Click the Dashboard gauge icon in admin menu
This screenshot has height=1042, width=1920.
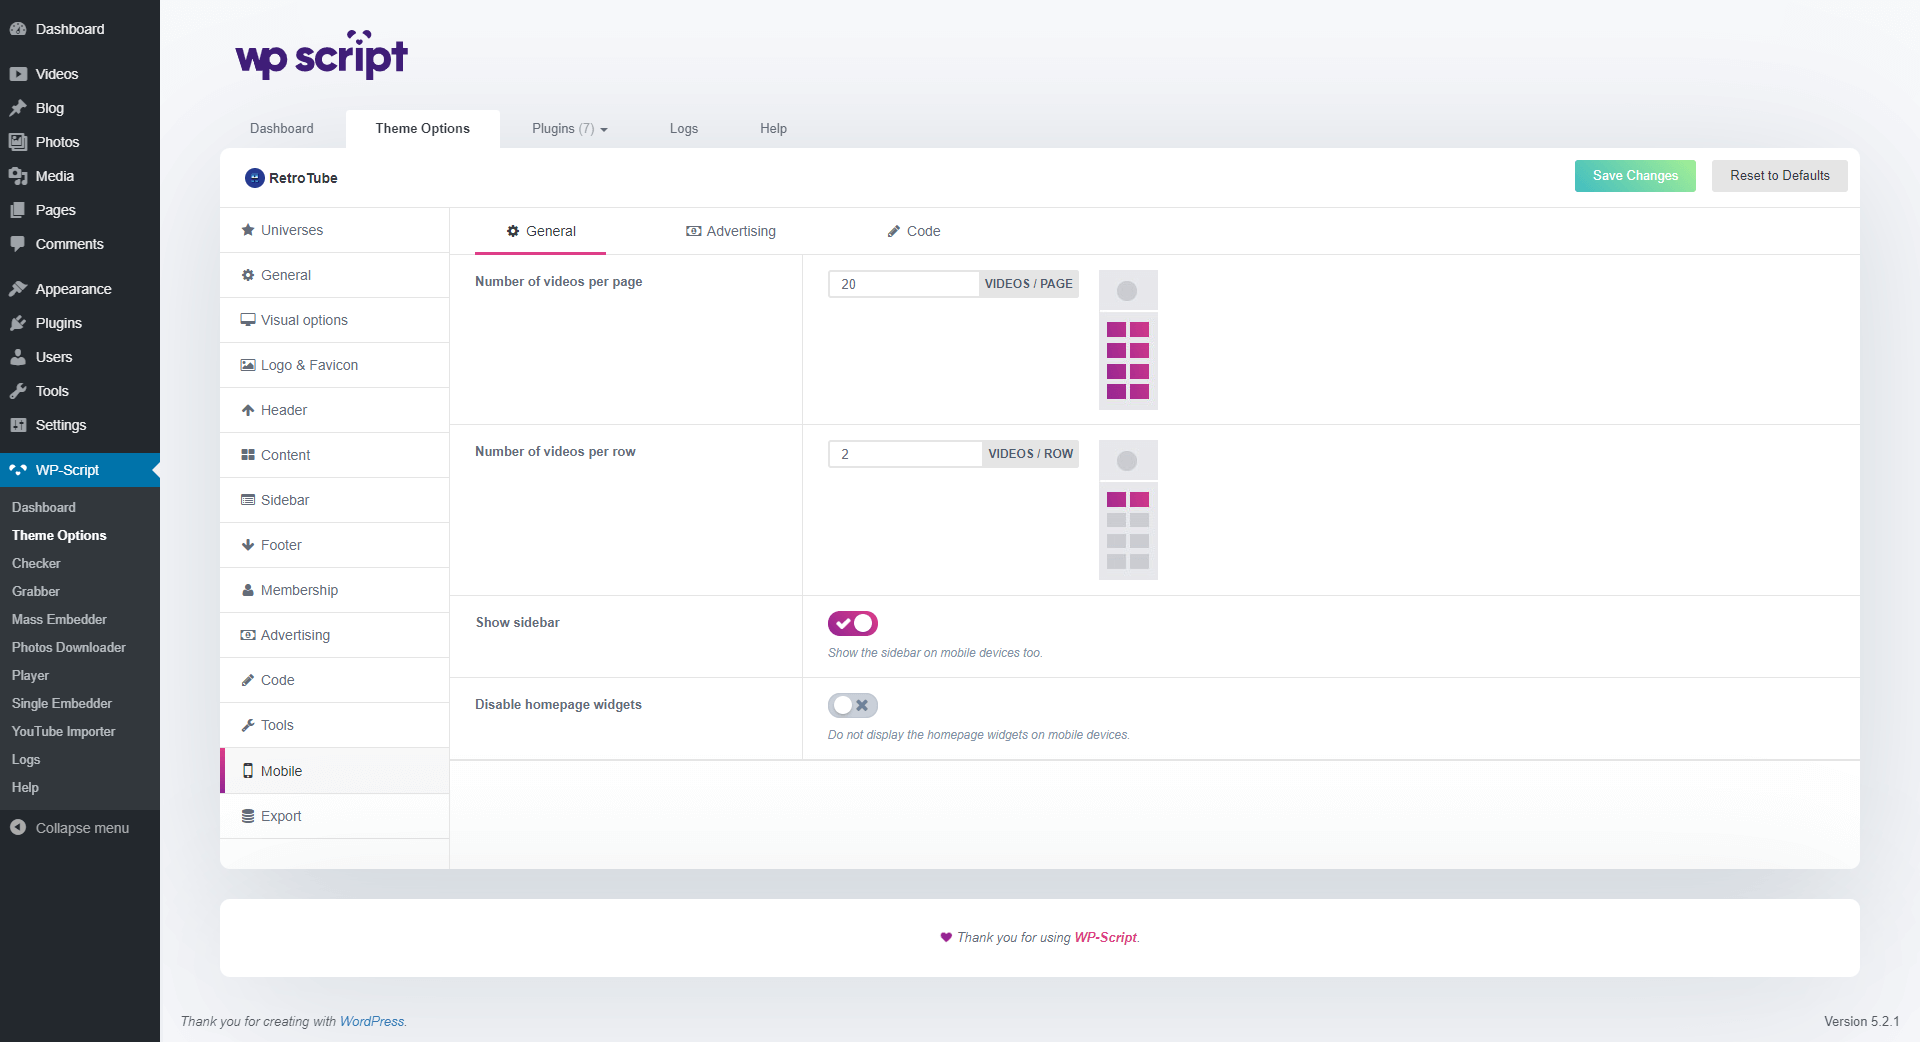[18, 29]
